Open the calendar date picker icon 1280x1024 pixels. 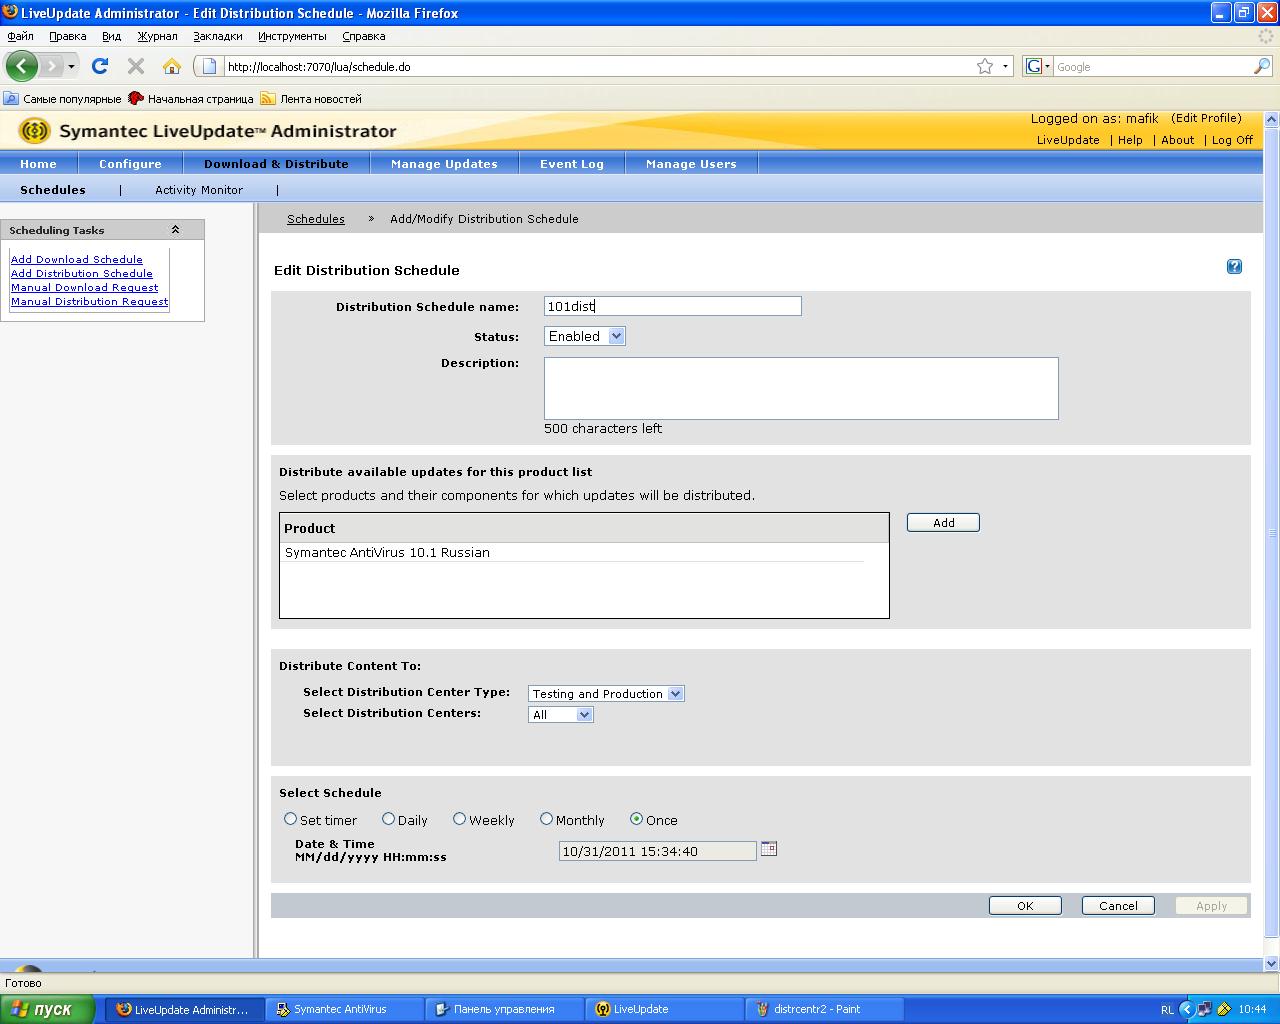pyautogui.click(x=769, y=849)
